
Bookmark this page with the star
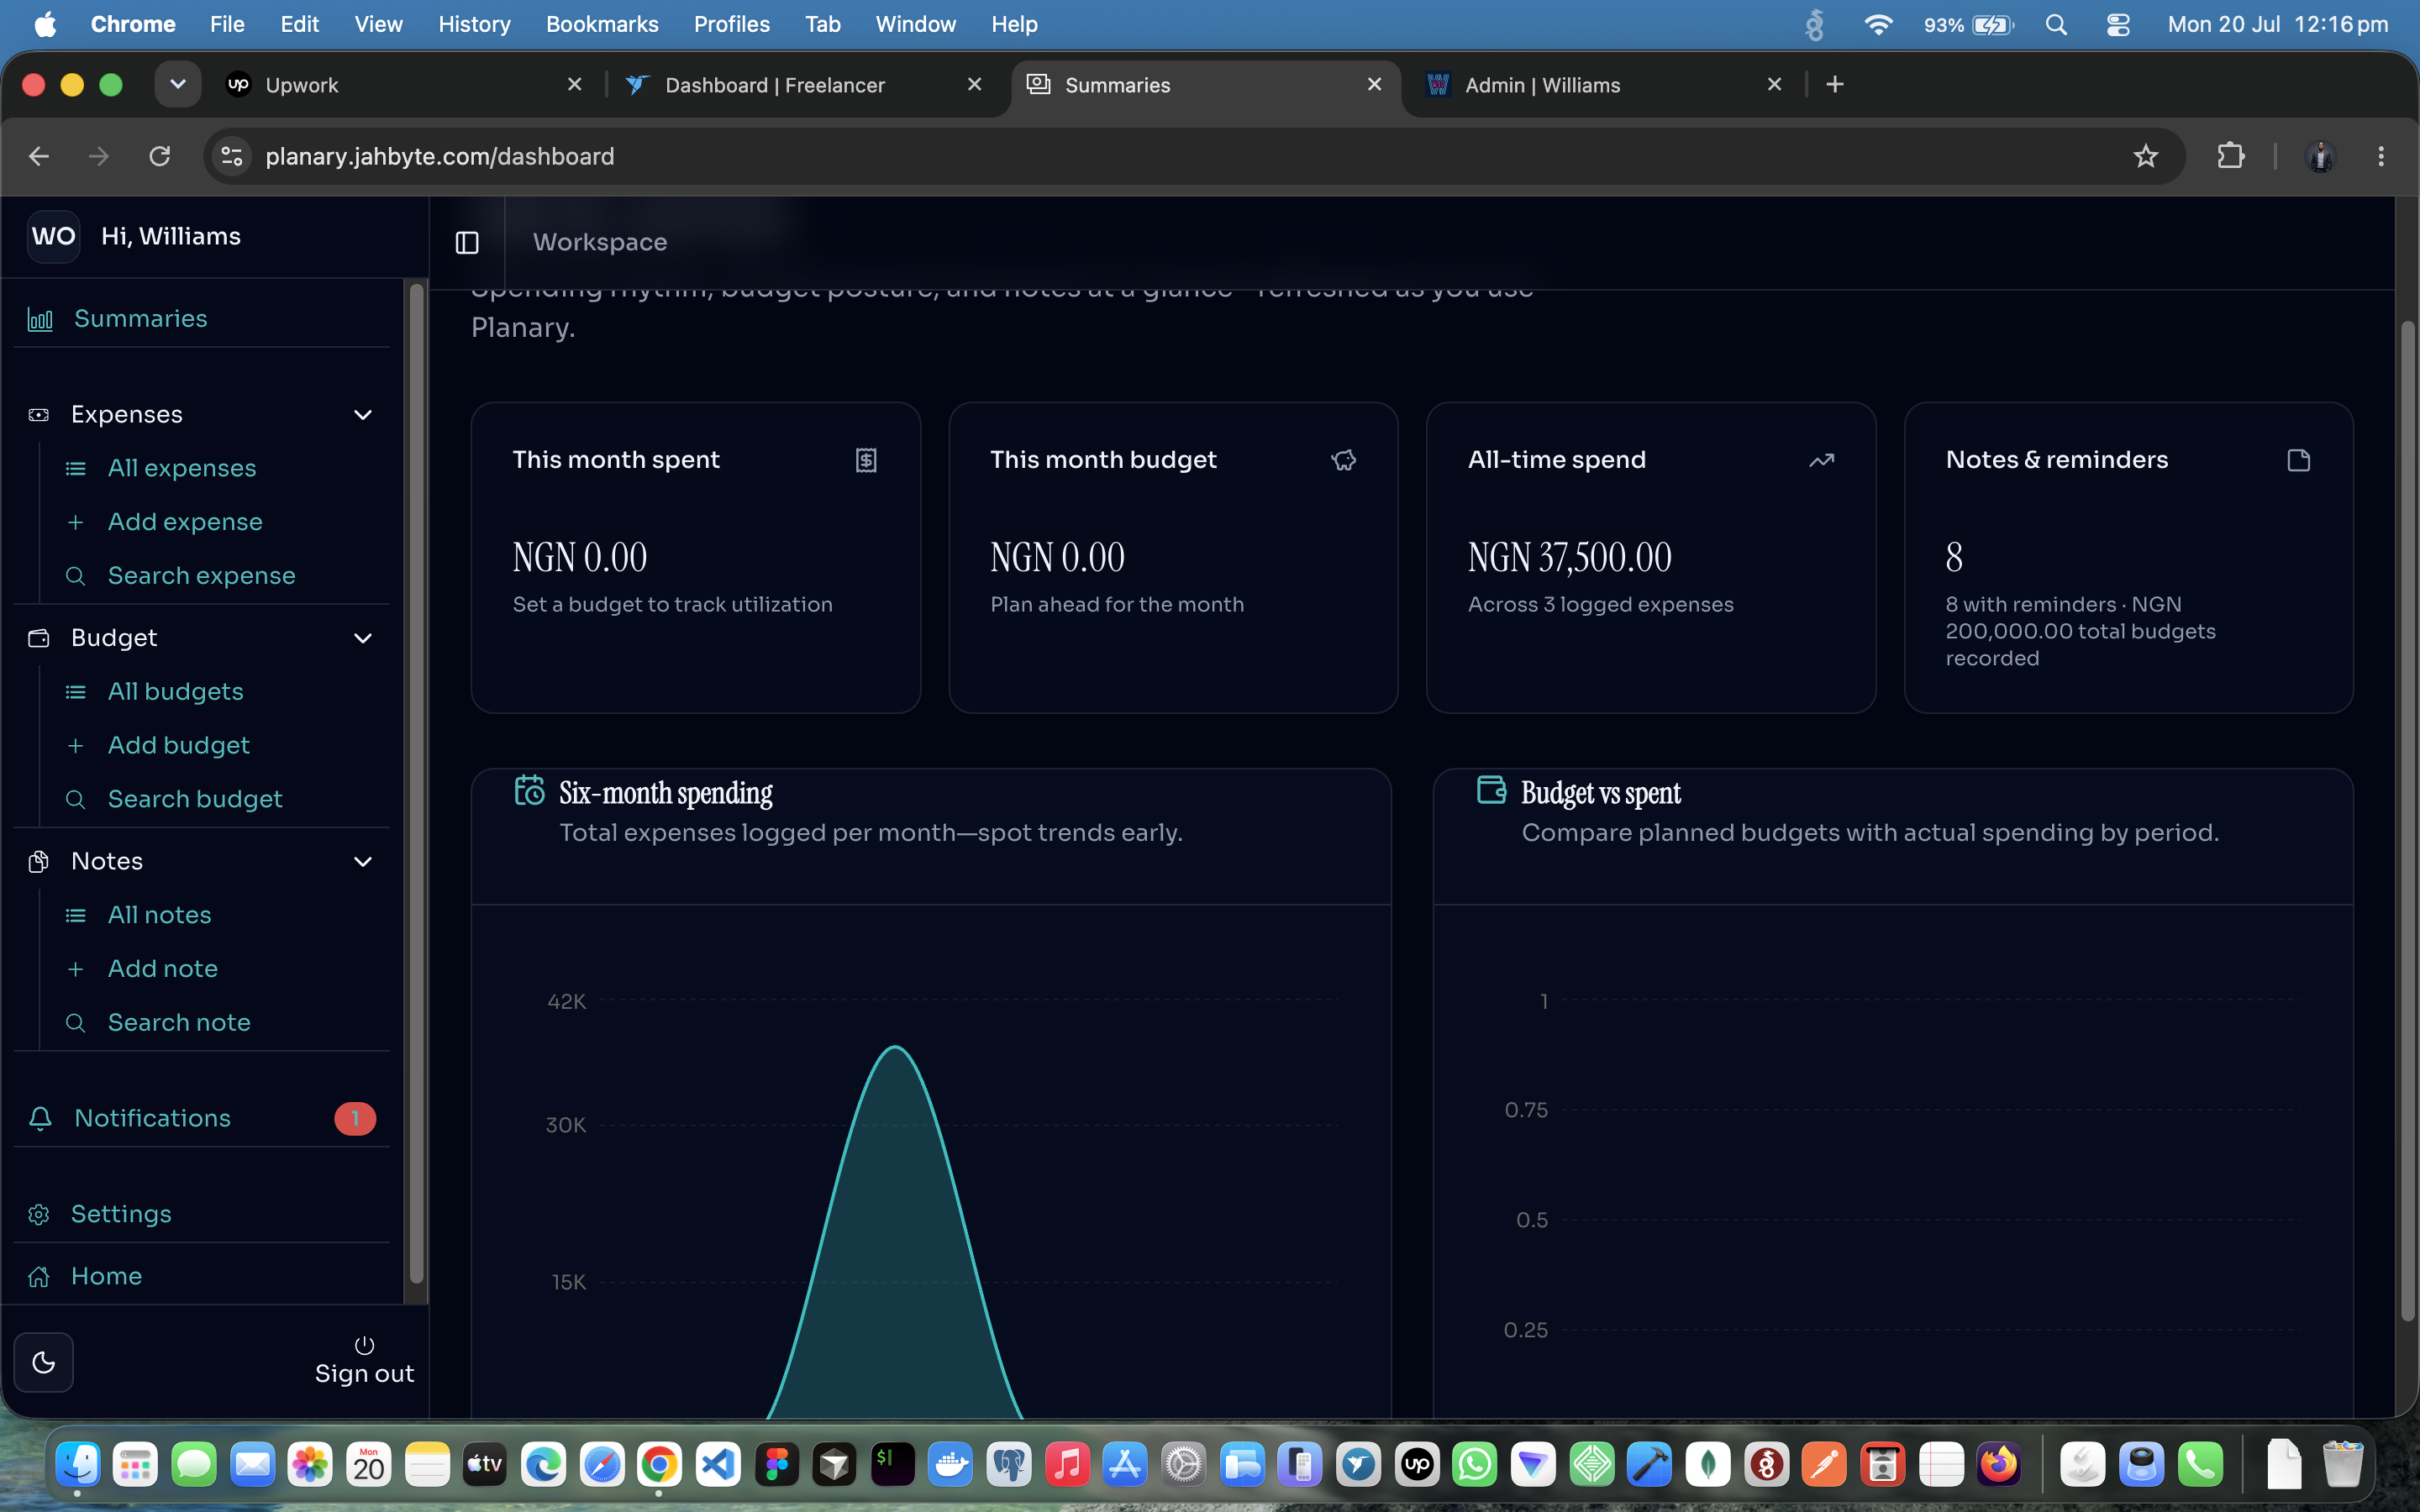click(2145, 156)
